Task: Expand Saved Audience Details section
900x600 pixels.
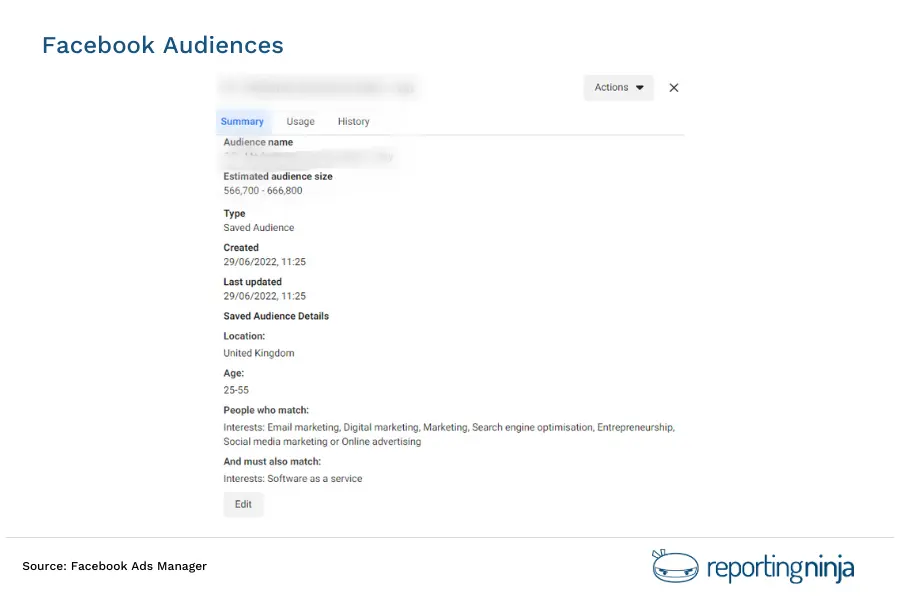Action: pos(277,315)
